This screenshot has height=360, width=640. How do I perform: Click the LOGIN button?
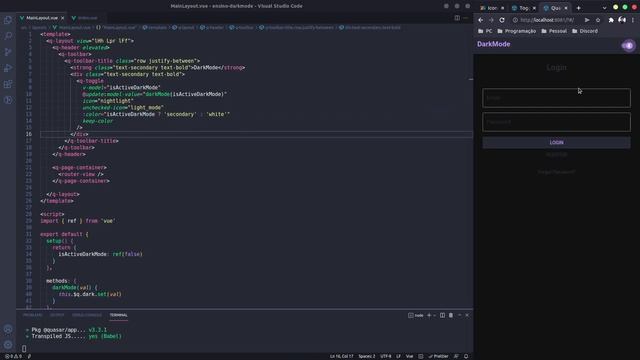point(556,142)
